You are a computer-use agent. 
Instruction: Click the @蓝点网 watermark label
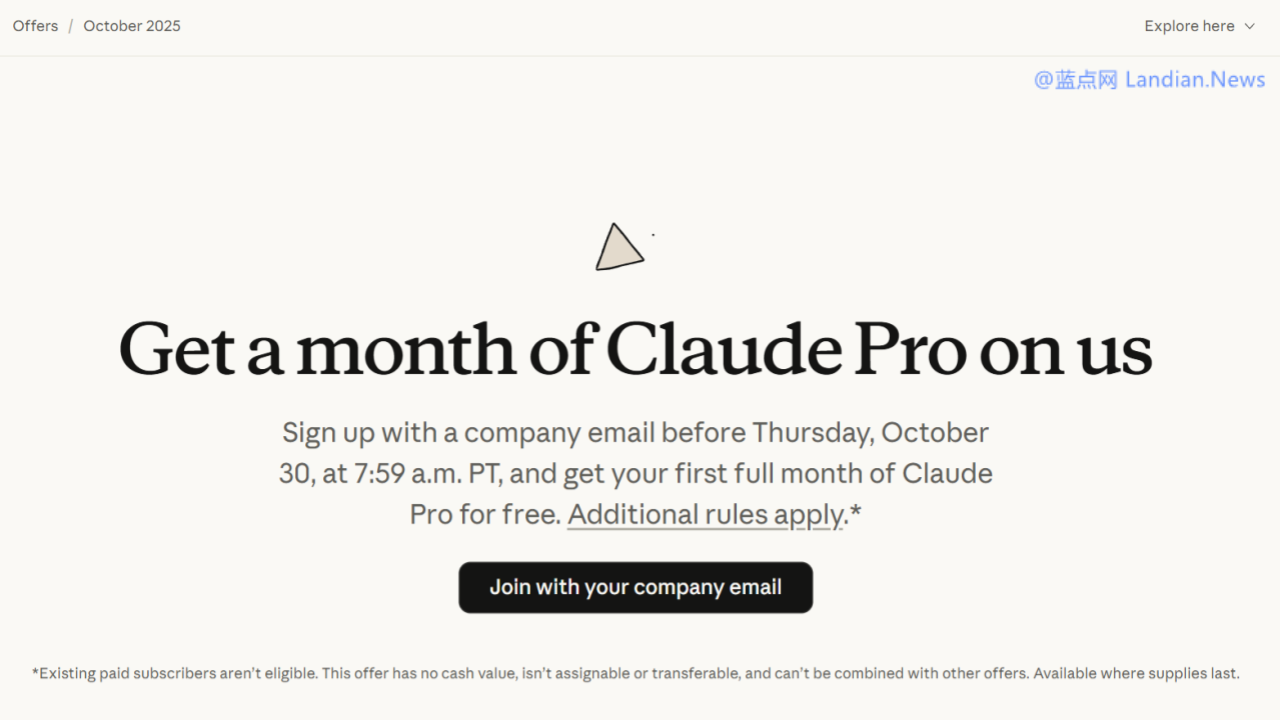(1075, 80)
